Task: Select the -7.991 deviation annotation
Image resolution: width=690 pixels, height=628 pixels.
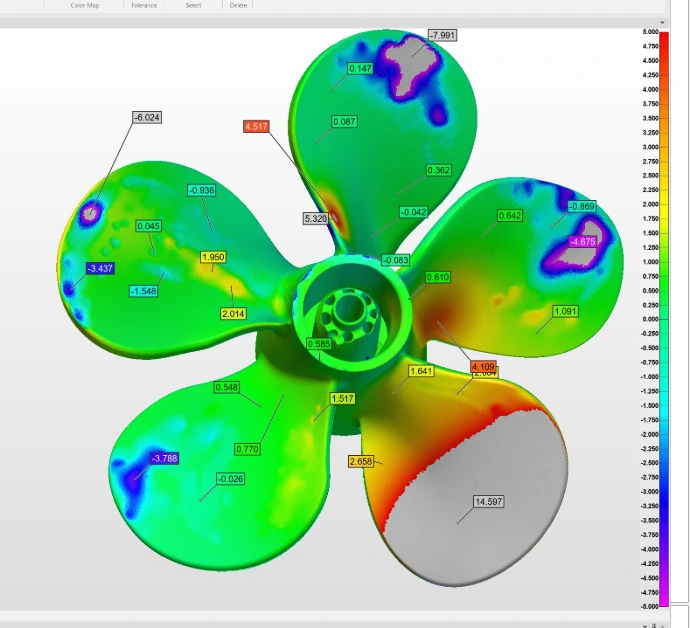Action: pyautogui.click(x=442, y=35)
